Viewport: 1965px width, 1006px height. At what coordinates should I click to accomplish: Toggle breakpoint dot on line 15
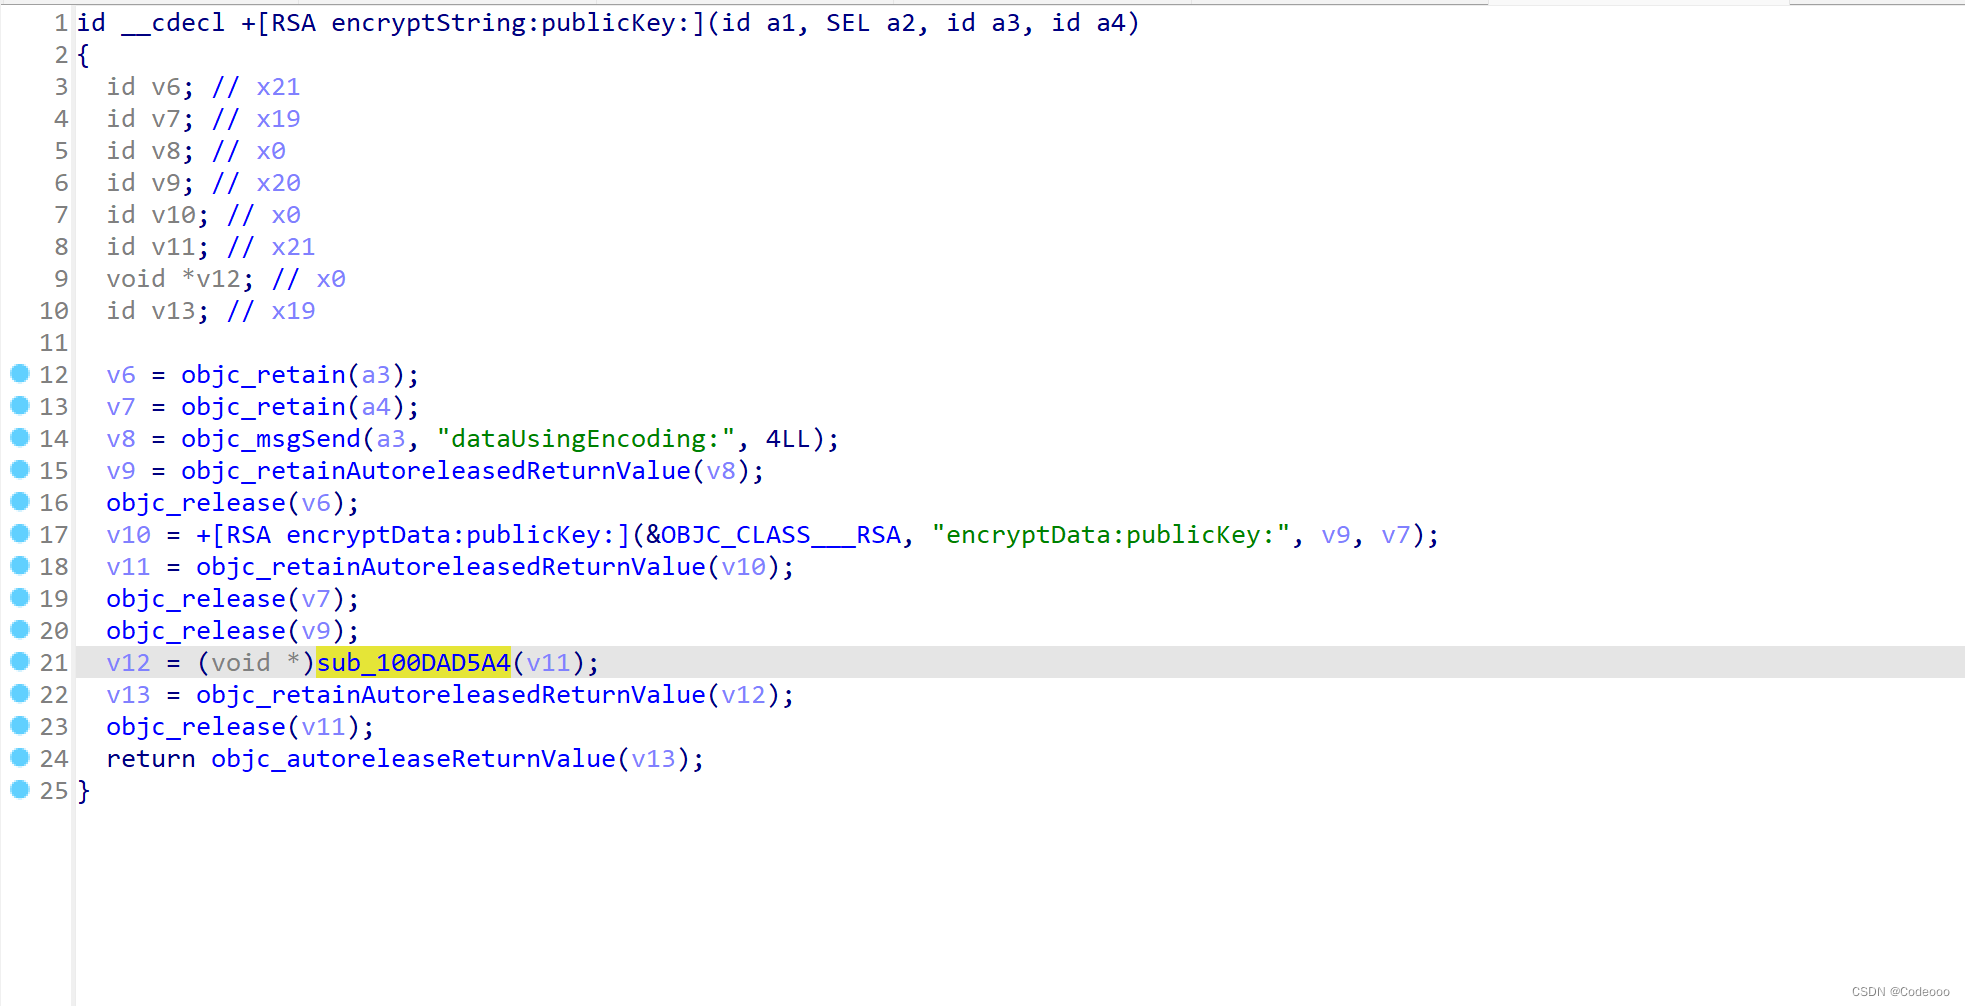[20, 470]
